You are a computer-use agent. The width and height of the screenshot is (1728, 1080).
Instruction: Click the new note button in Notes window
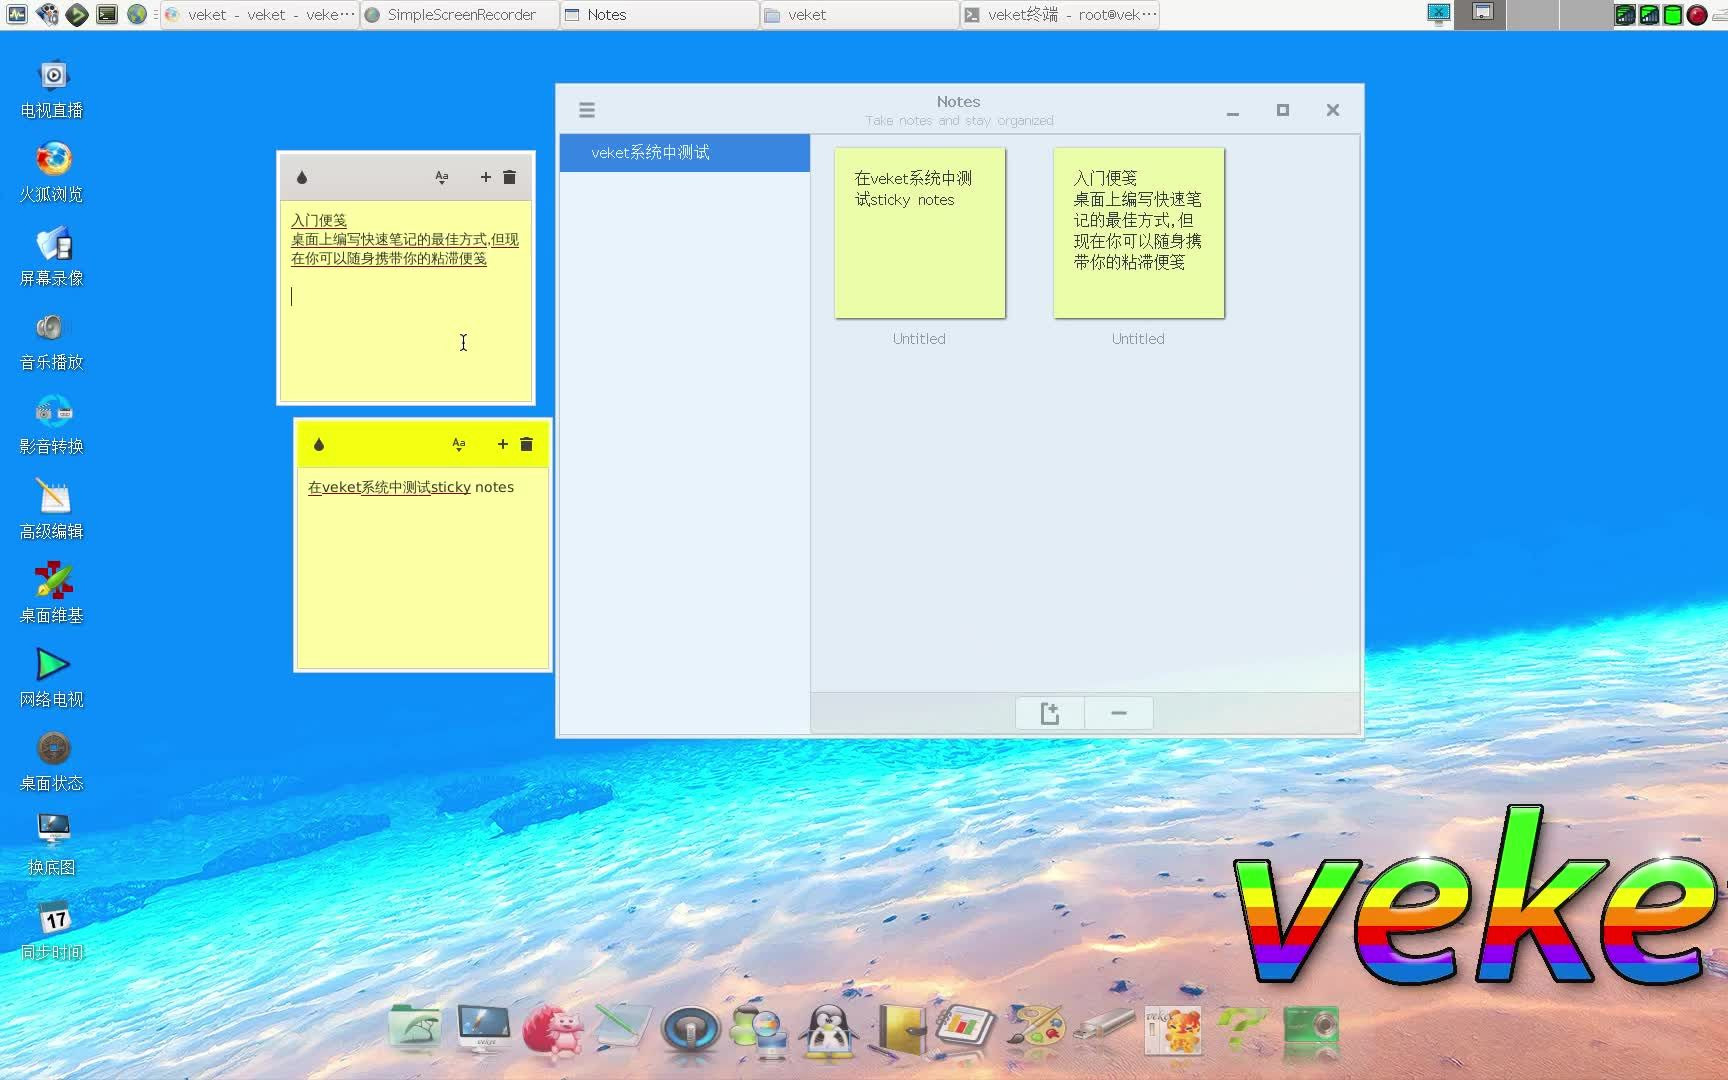point(1049,713)
